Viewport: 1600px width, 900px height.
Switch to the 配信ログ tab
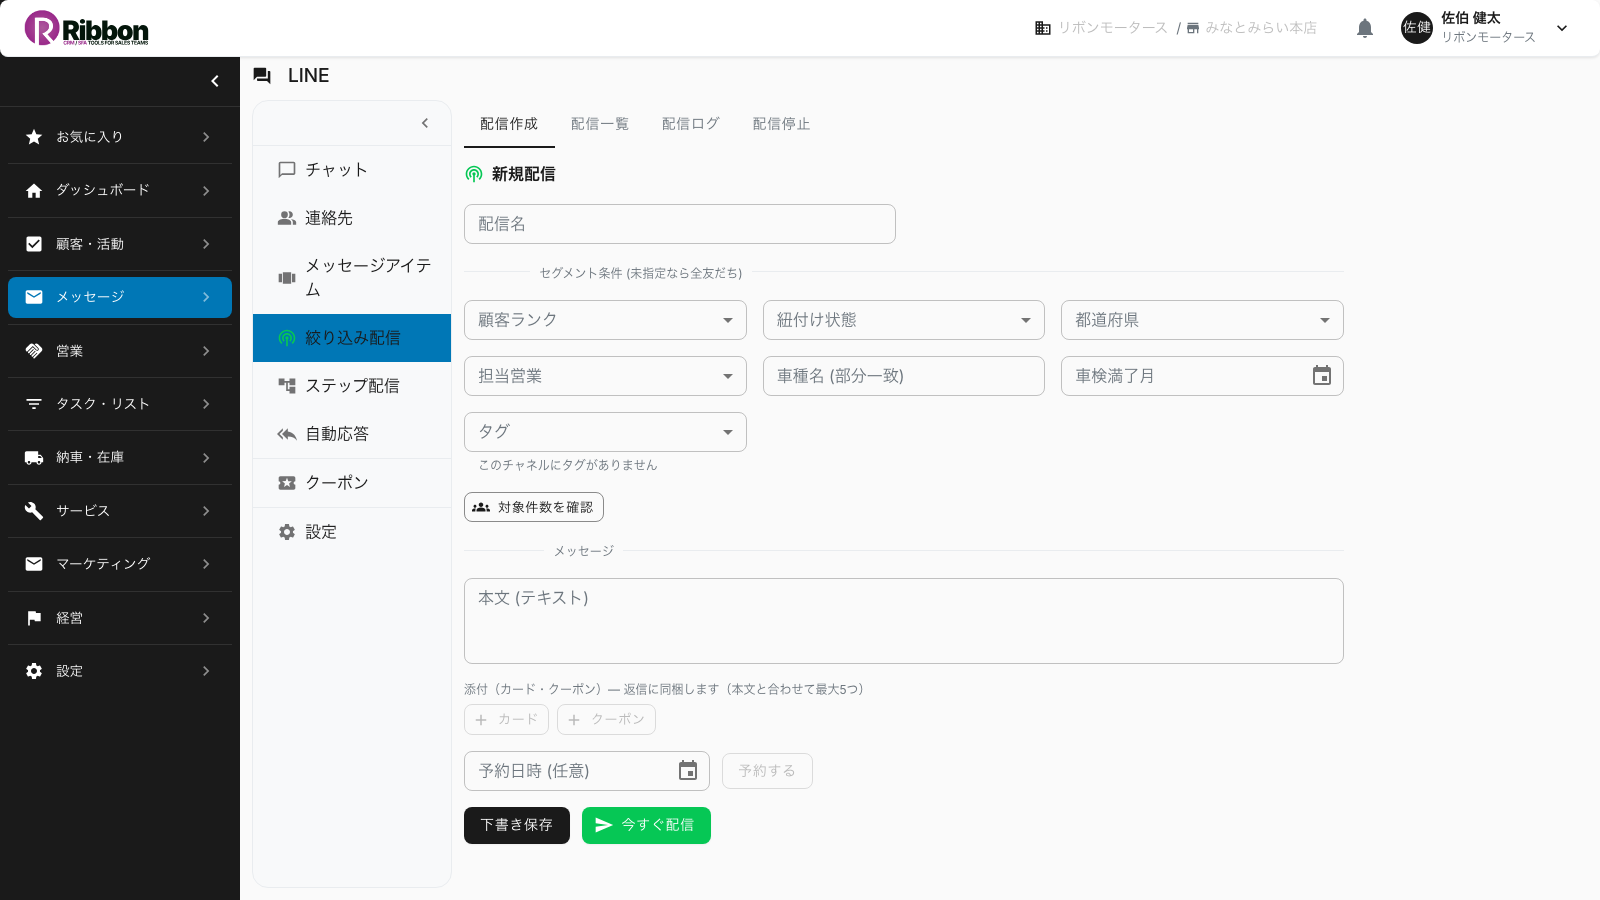pyautogui.click(x=691, y=124)
